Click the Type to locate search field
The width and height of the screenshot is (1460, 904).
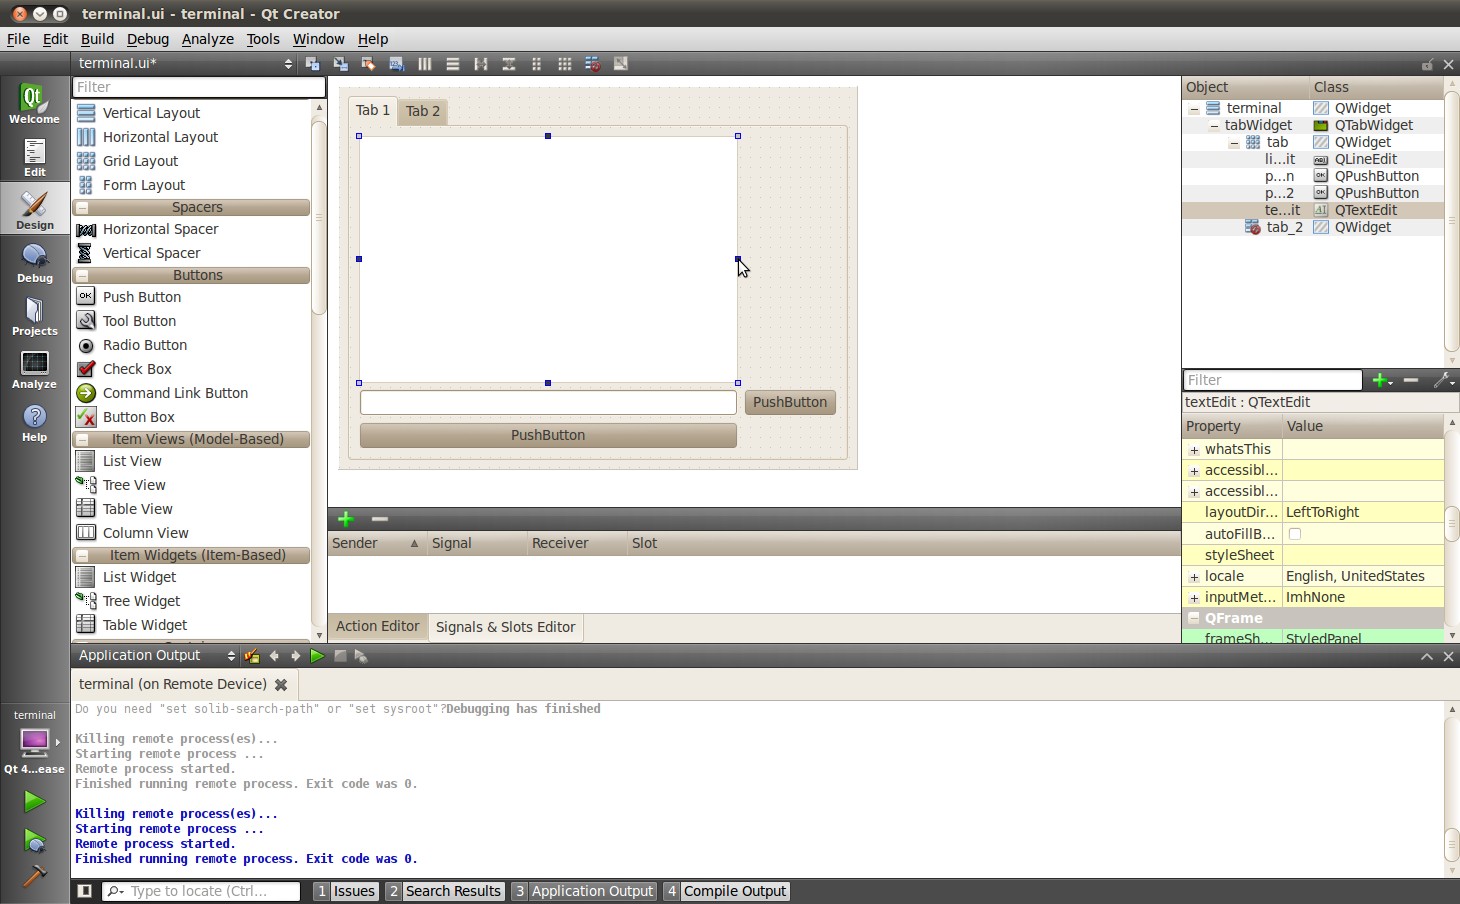click(x=201, y=891)
